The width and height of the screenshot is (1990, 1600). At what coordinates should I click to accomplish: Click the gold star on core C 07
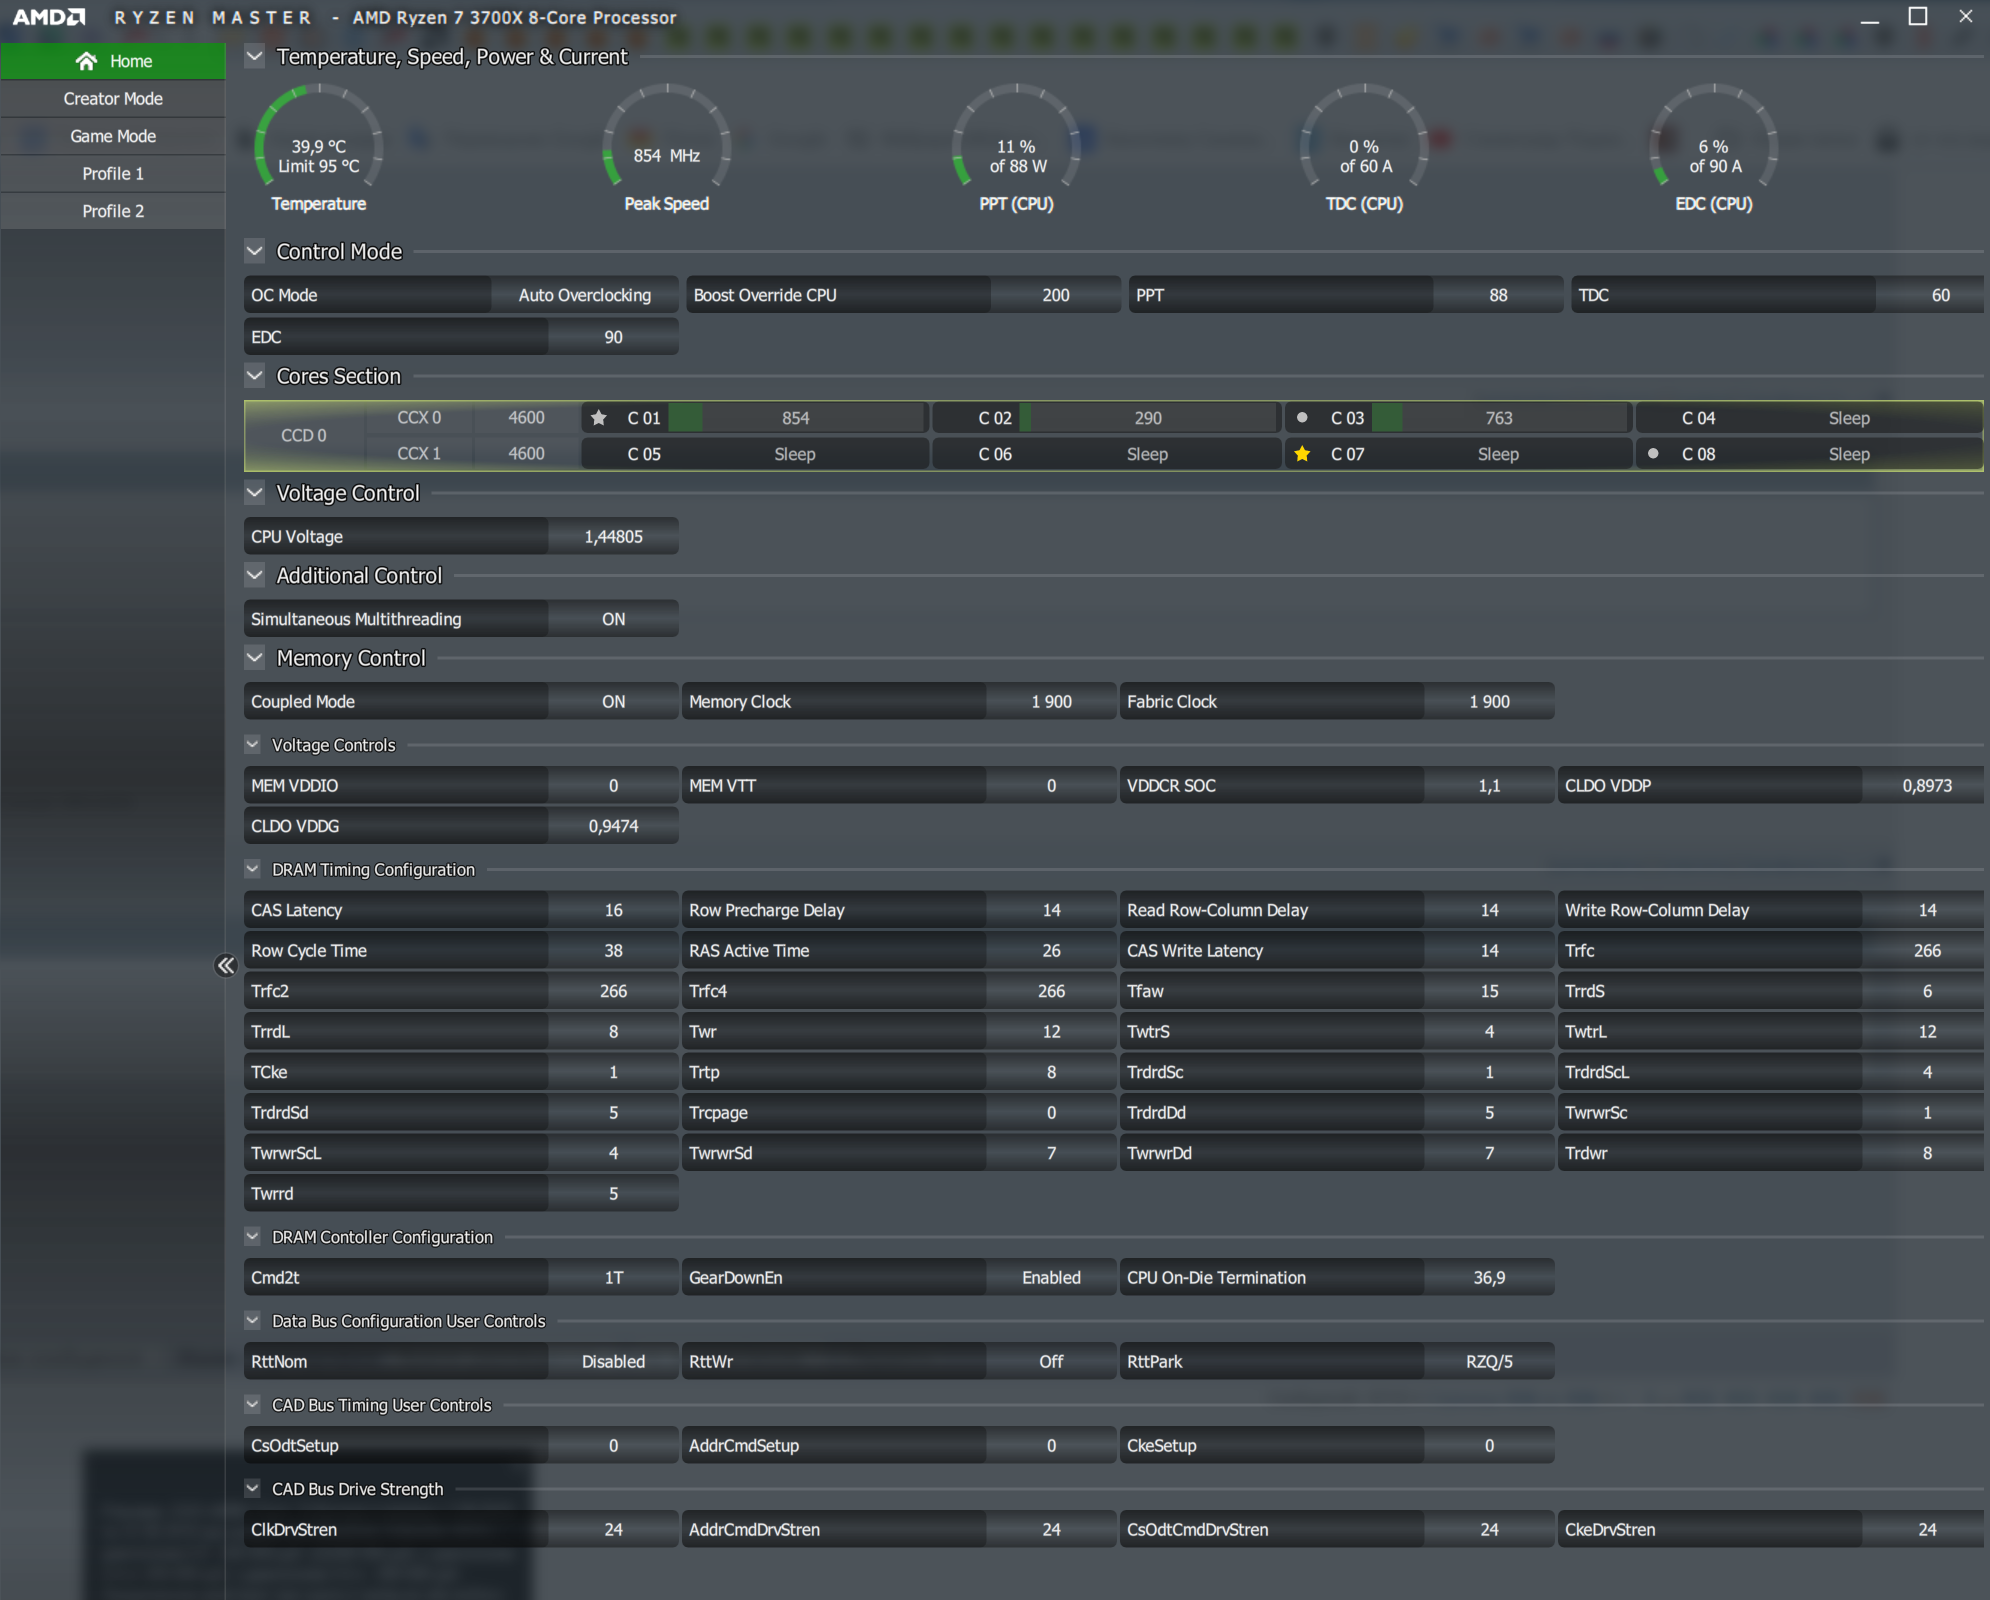1302,454
